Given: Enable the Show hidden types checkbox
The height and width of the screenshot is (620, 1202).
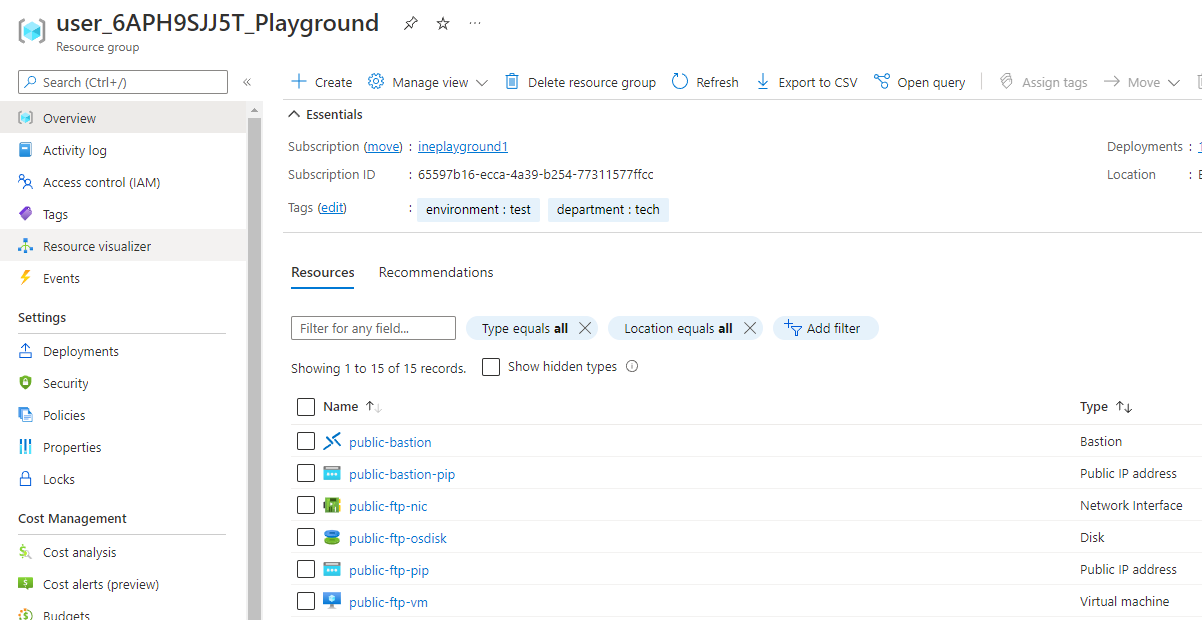Looking at the screenshot, I should click(491, 367).
